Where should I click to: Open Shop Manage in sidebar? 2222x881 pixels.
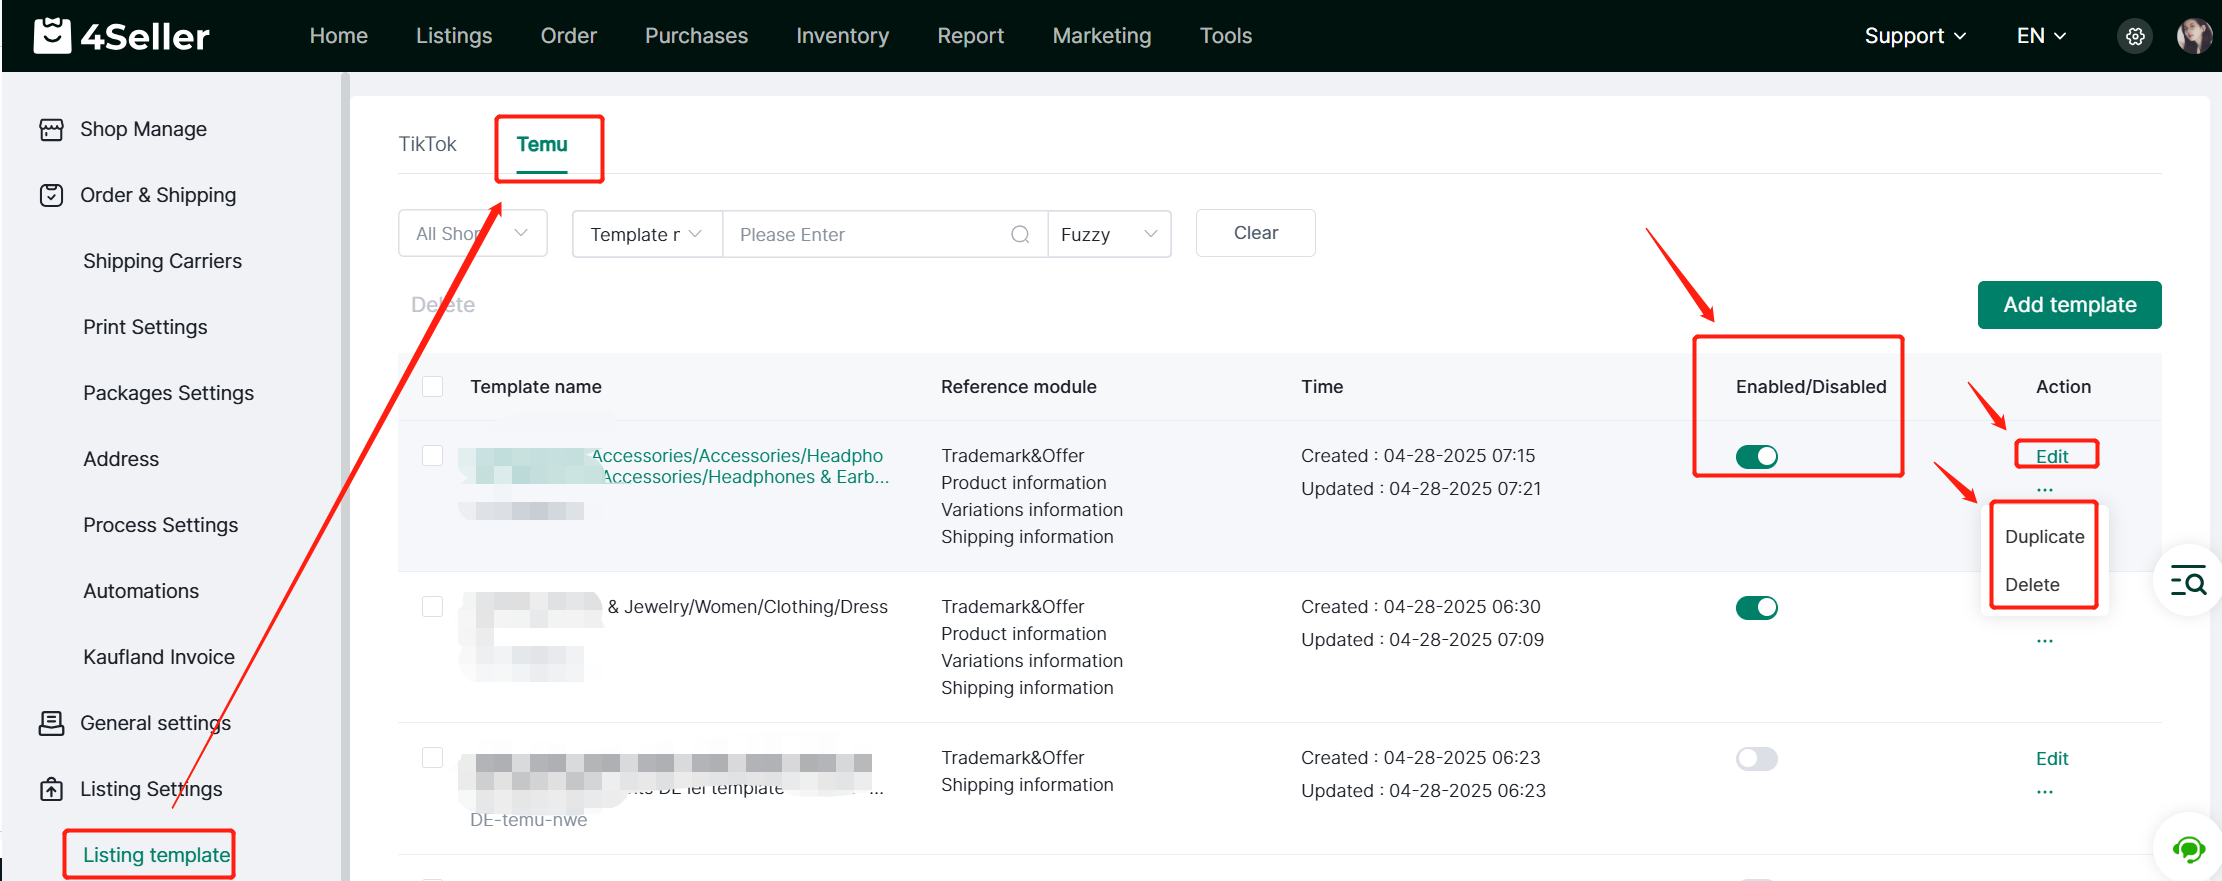(143, 129)
